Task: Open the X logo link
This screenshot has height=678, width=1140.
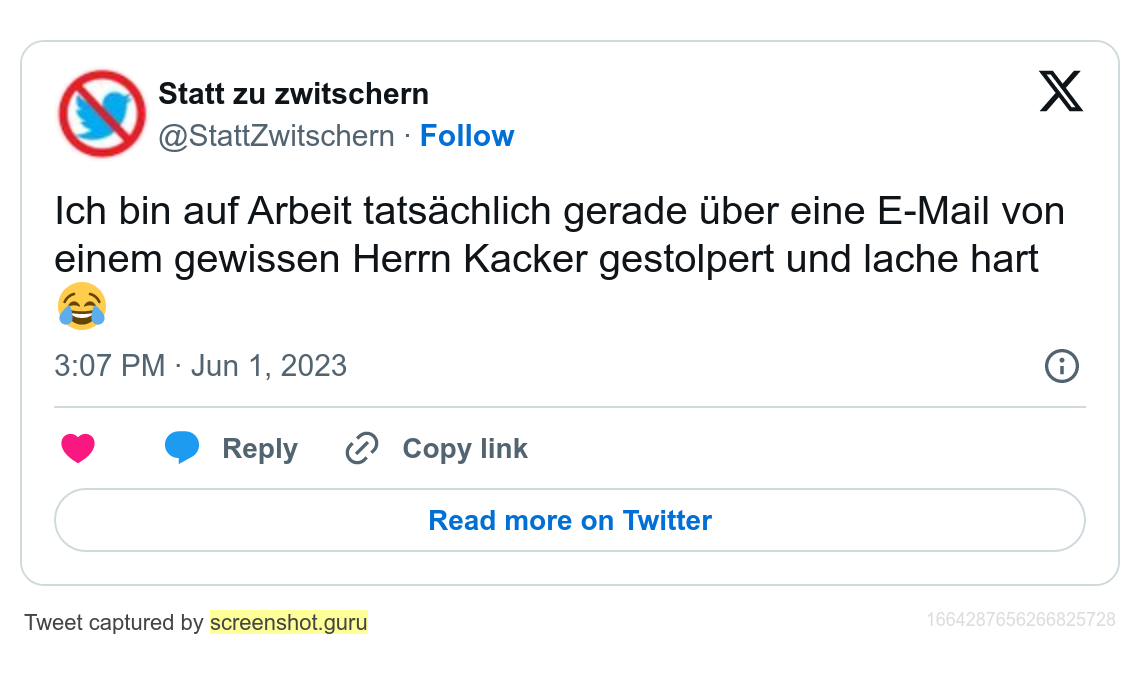Action: tap(1060, 92)
